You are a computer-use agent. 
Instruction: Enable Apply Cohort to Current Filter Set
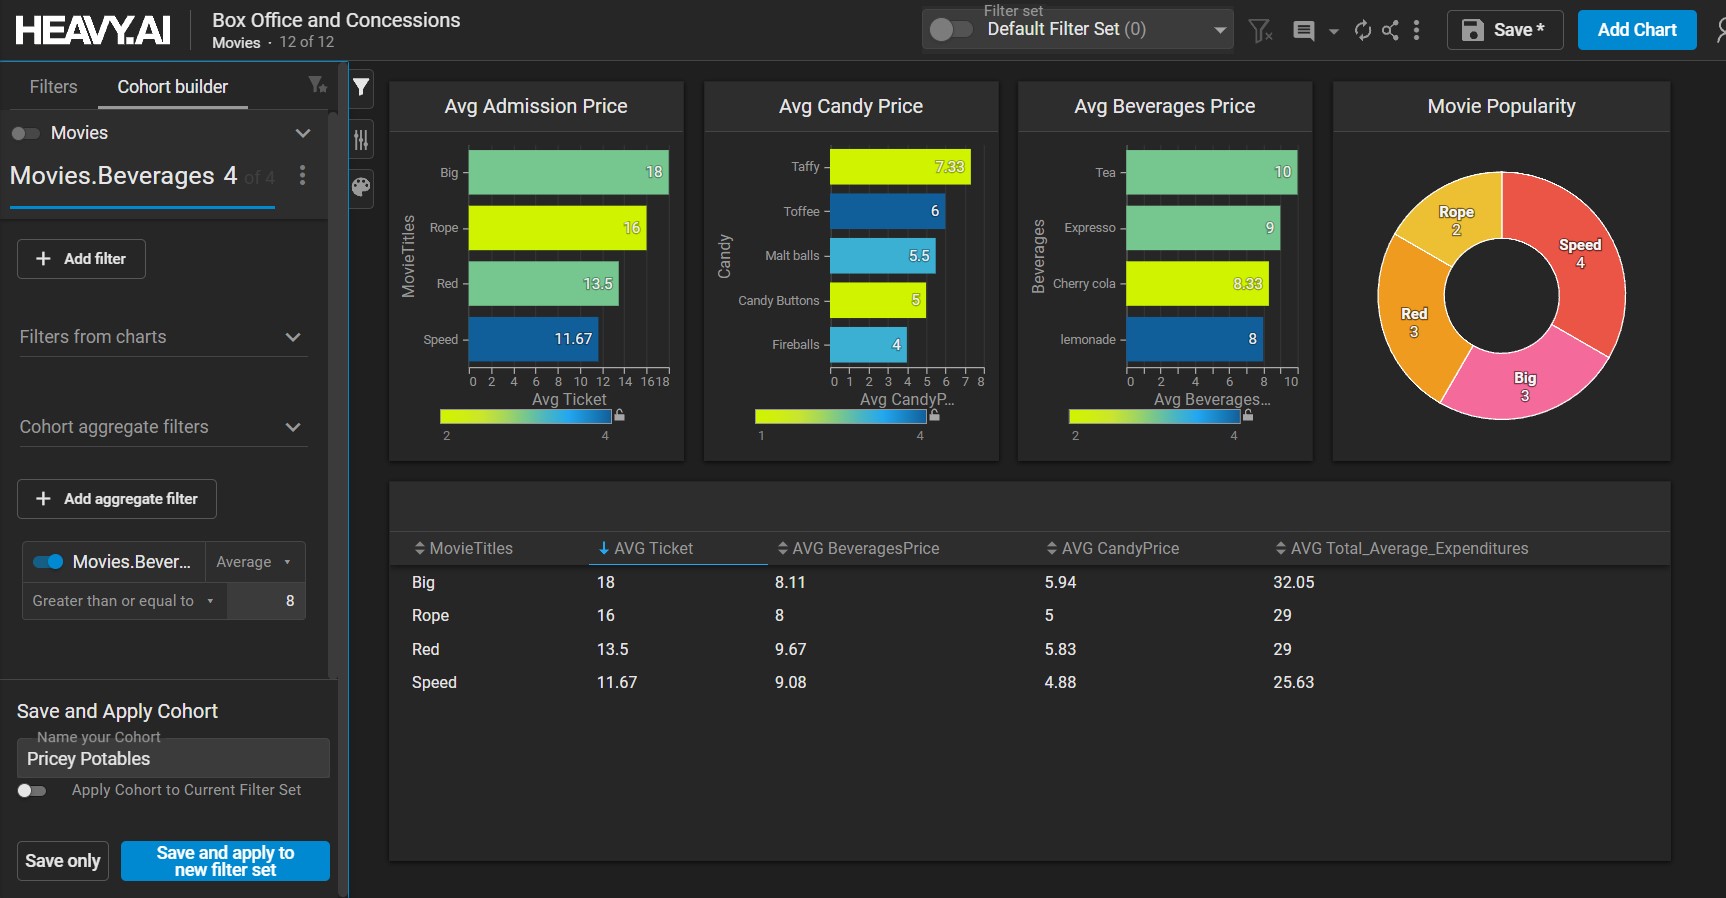point(32,791)
